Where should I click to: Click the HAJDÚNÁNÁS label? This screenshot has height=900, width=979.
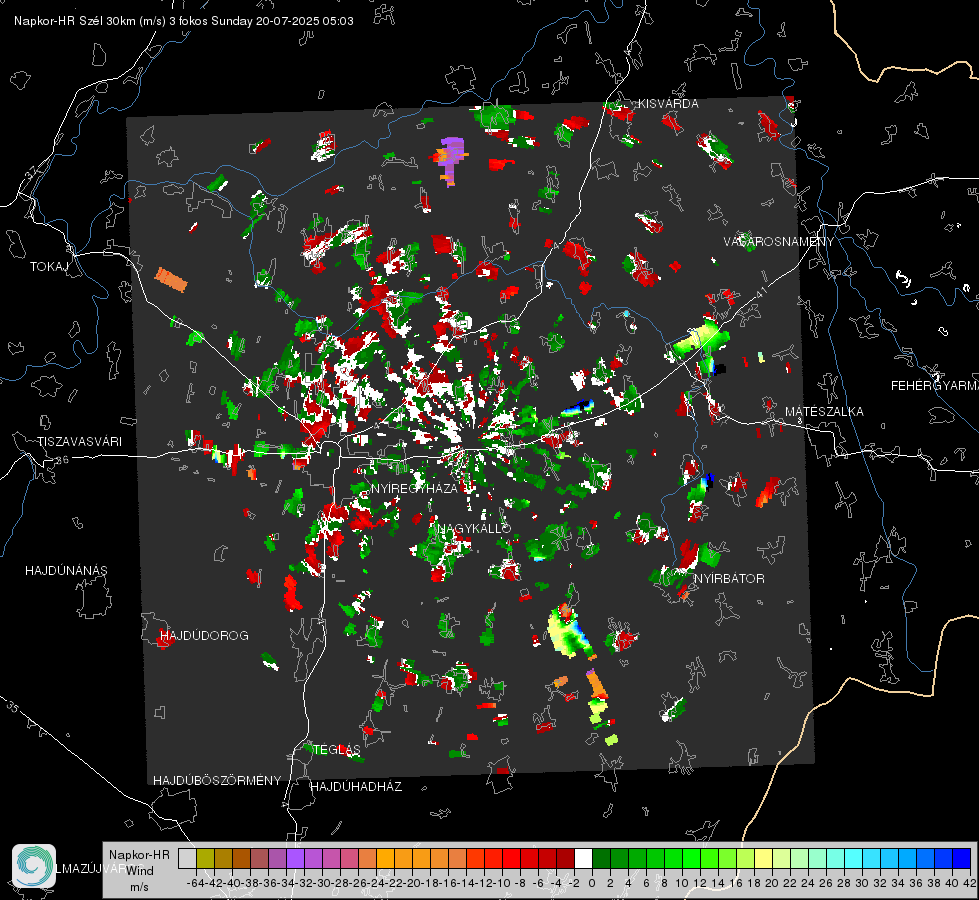tap(66, 570)
